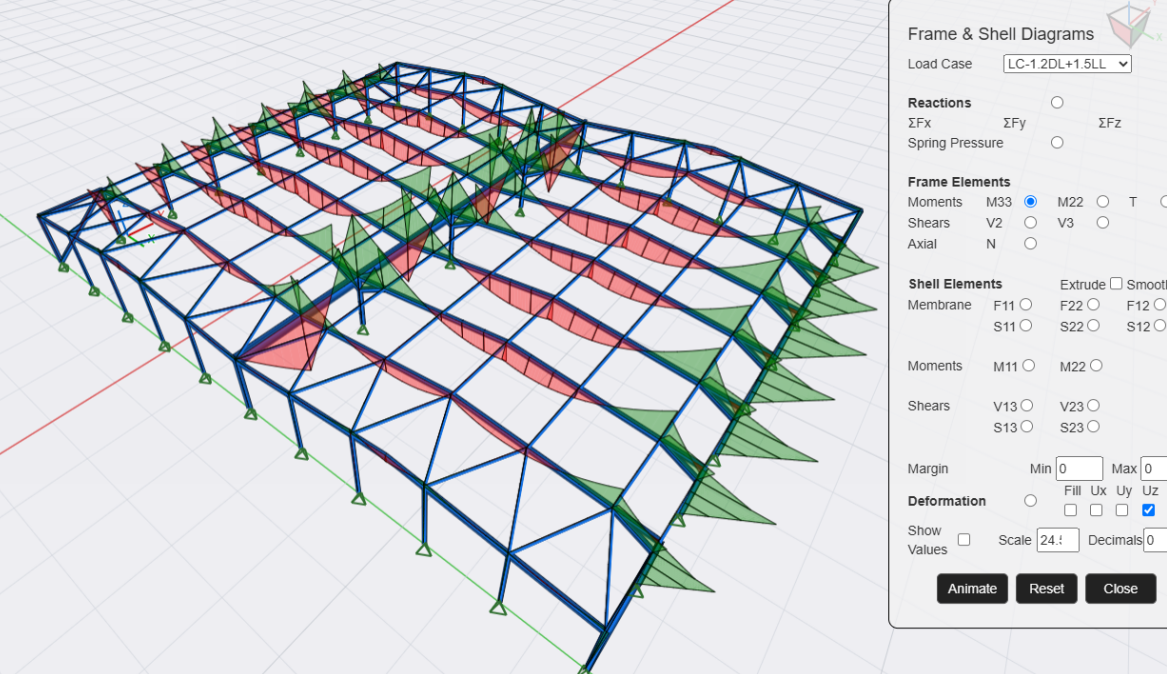Image resolution: width=1167 pixels, height=674 pixels.
Task: Uncheck the Uz deformation checkbox
Action: tap(1148, 510)
